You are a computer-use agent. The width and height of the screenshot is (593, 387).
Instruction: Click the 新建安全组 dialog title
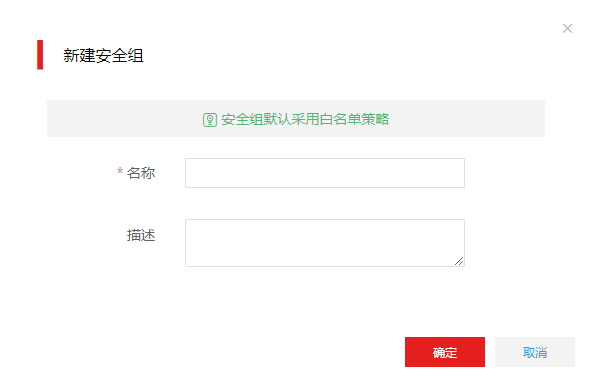[103, 56]
